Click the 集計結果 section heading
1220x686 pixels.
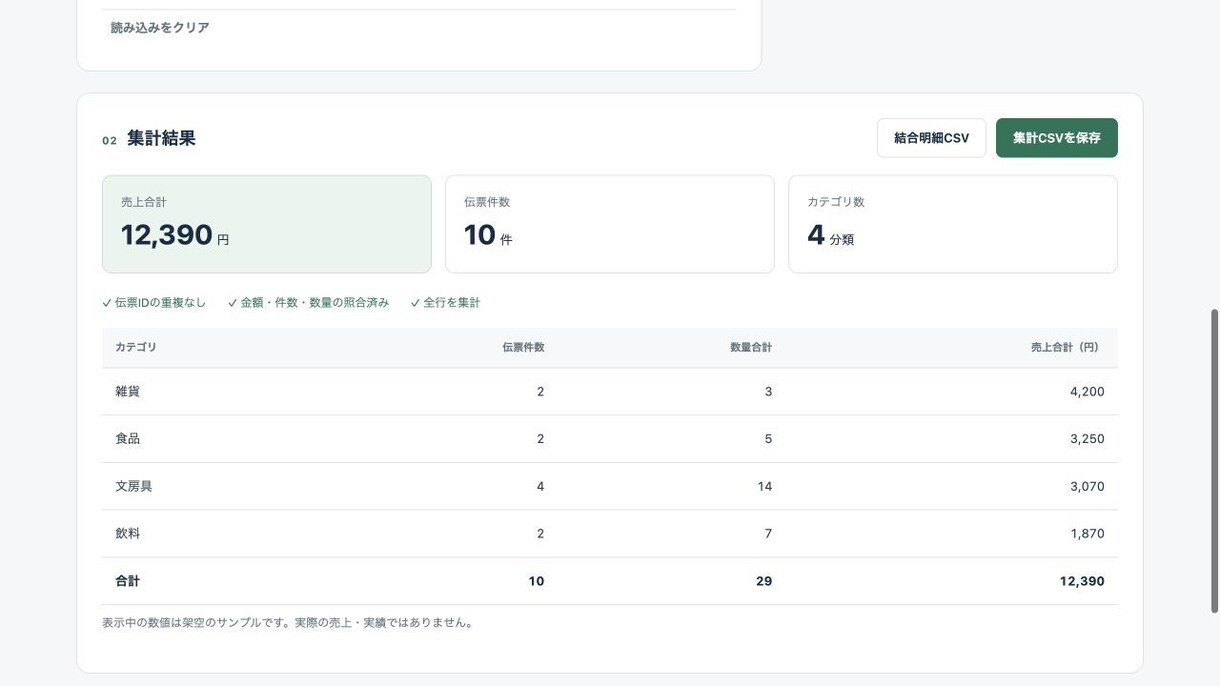pyautogui.click(x=161, y=139)
